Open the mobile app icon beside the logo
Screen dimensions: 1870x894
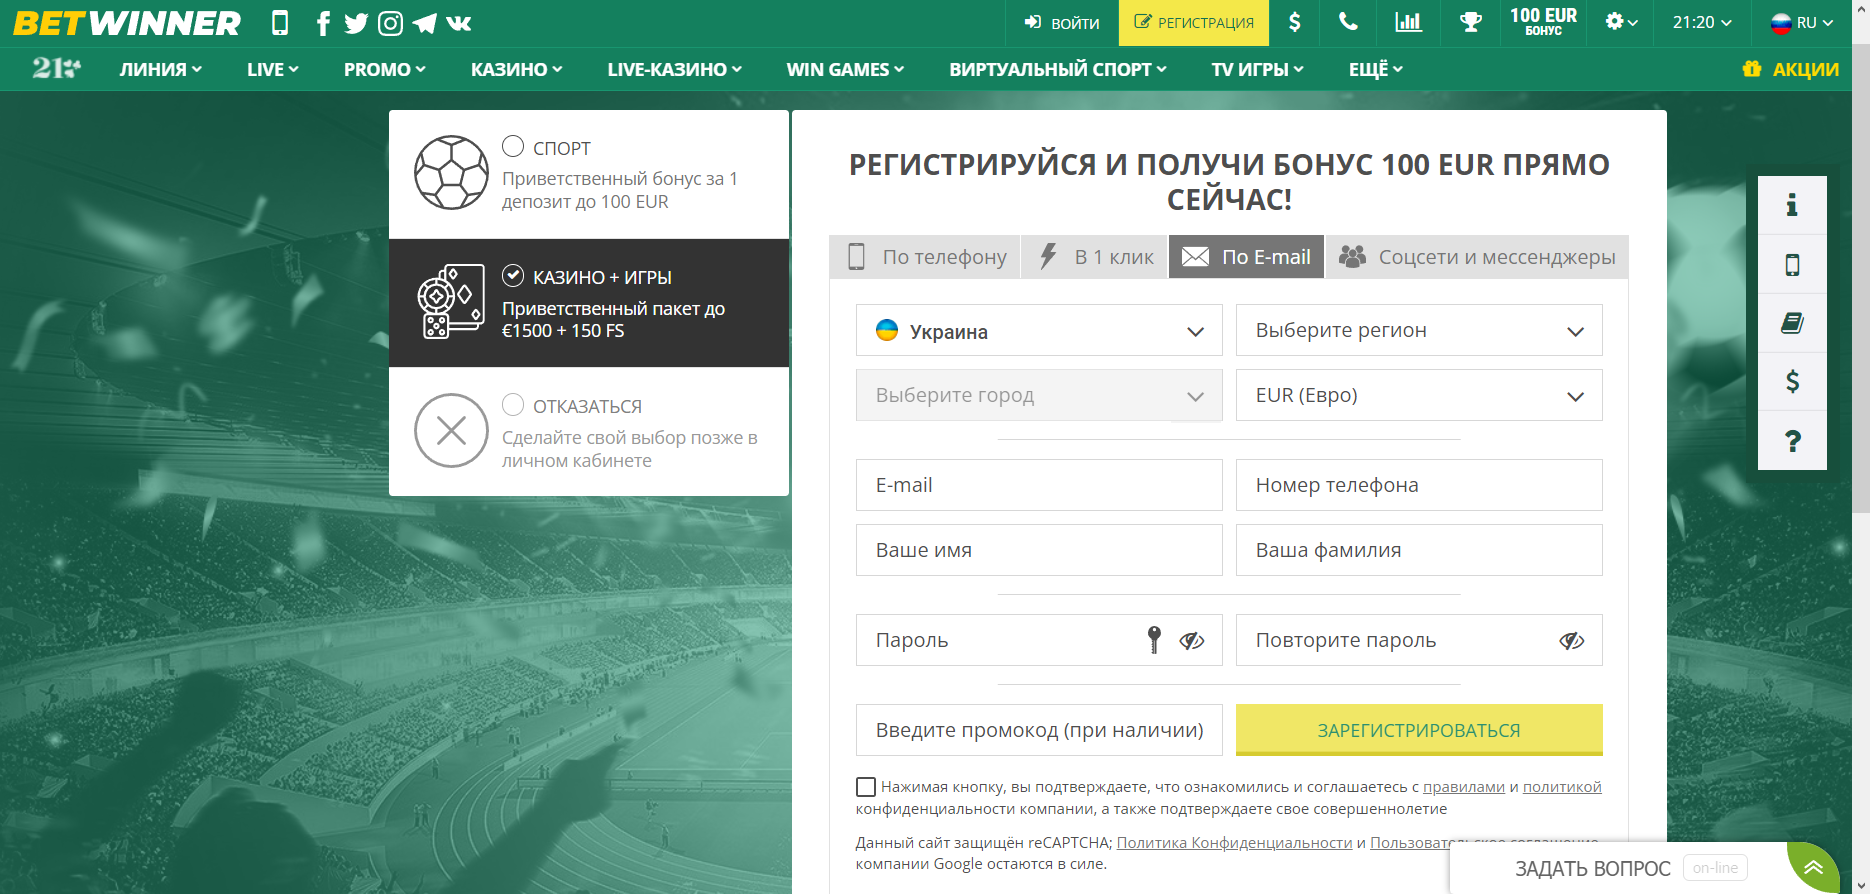(280, 23)
